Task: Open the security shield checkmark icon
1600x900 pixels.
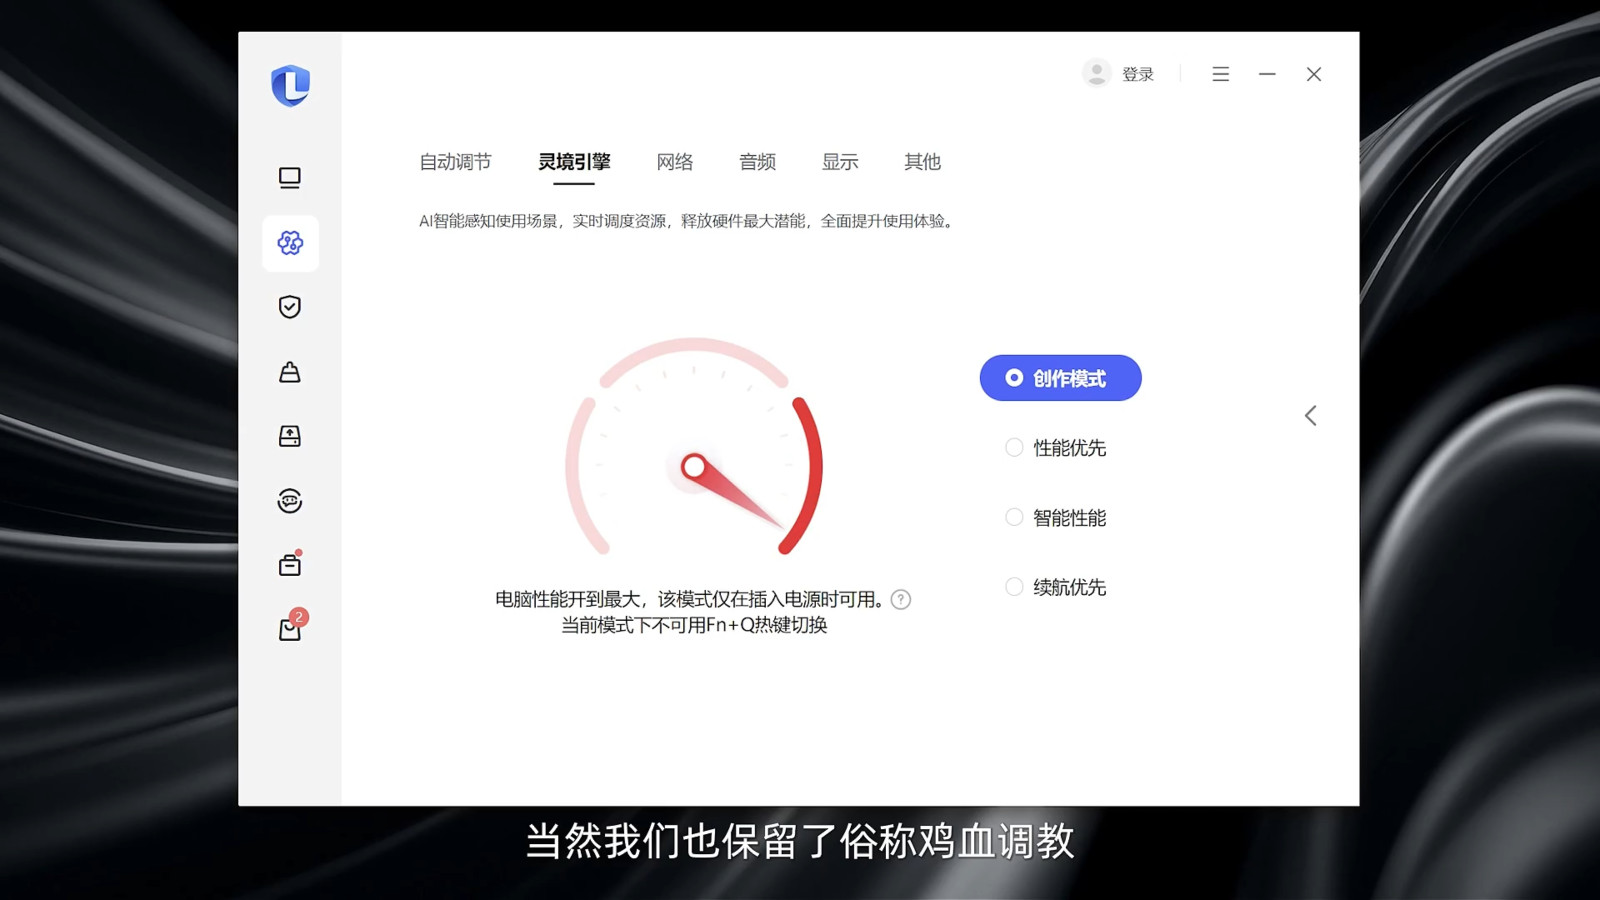Action: [290, 307]
